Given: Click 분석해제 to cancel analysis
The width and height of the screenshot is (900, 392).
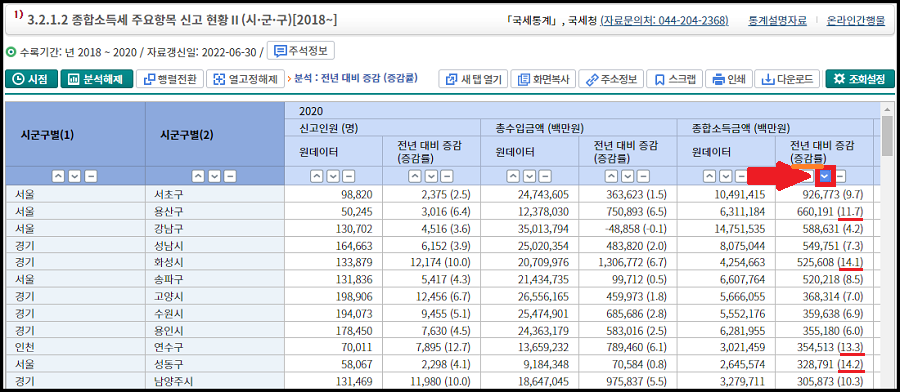Looking at the screenshot, I should 96,79.
